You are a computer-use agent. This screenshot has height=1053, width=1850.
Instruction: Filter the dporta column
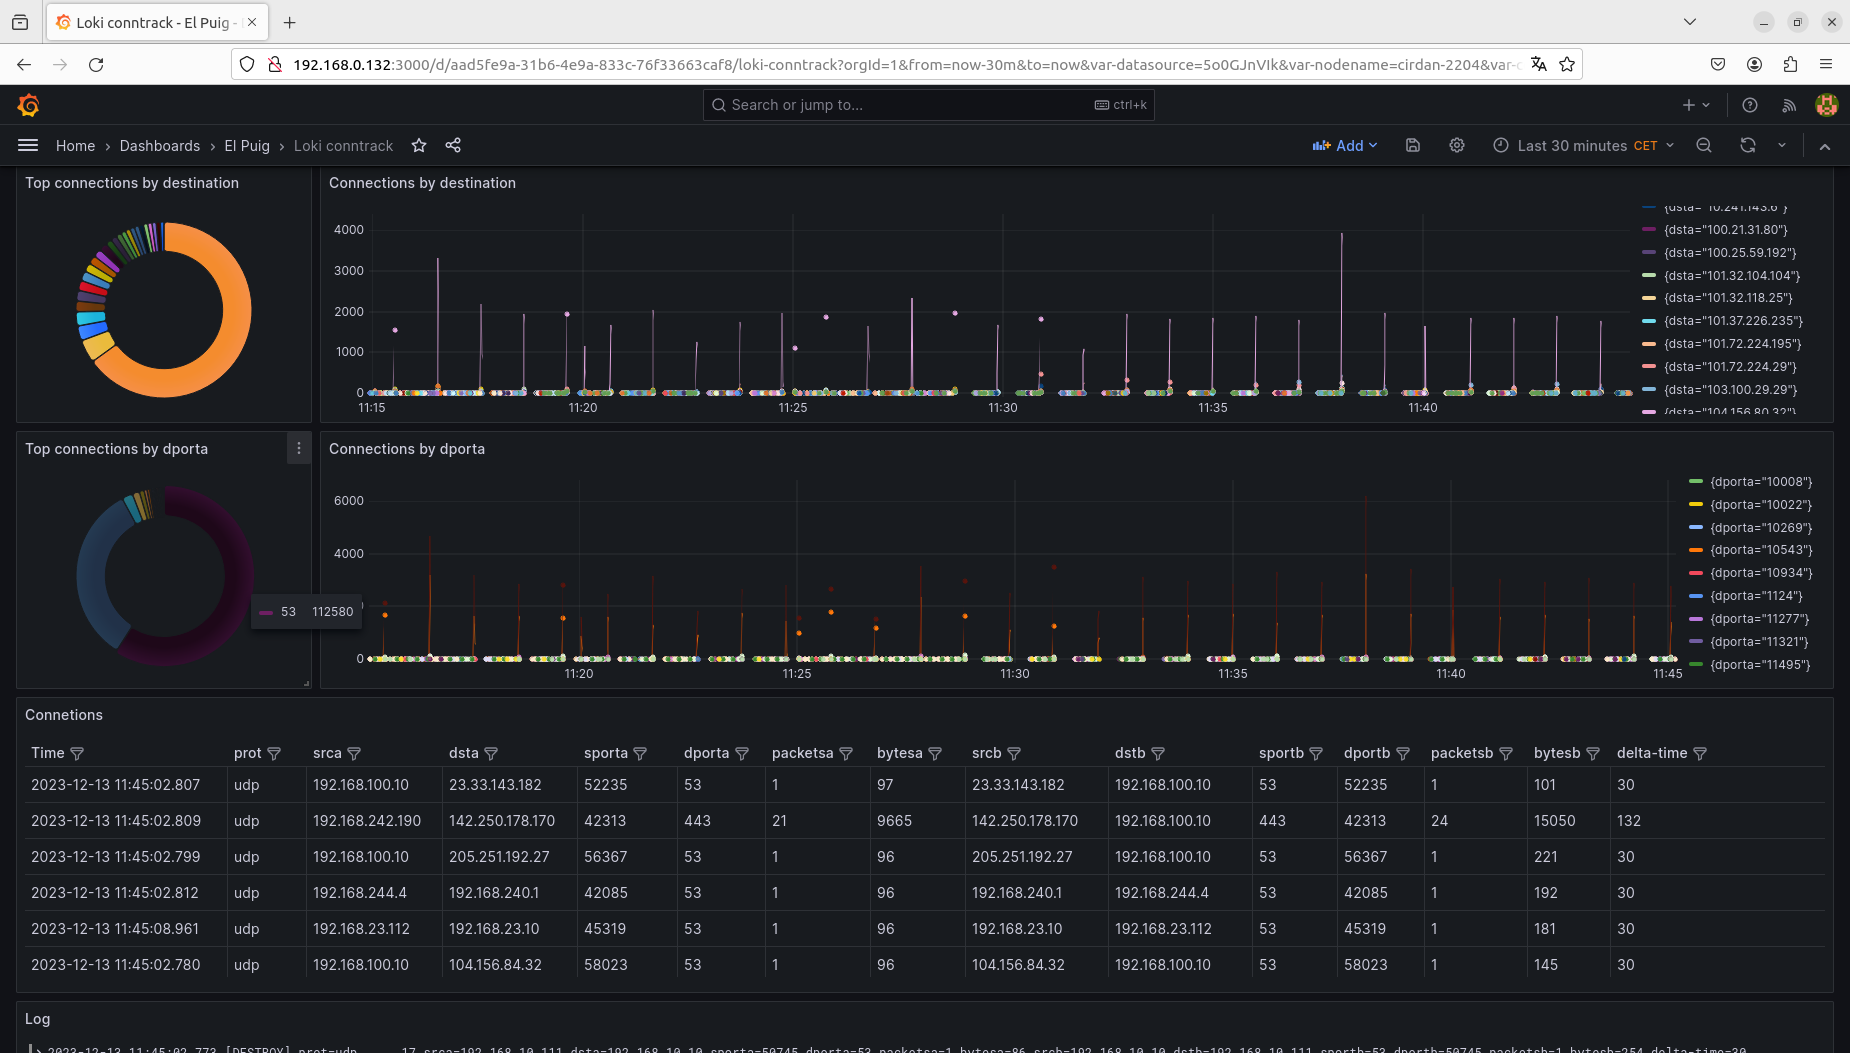click(742, 754)
